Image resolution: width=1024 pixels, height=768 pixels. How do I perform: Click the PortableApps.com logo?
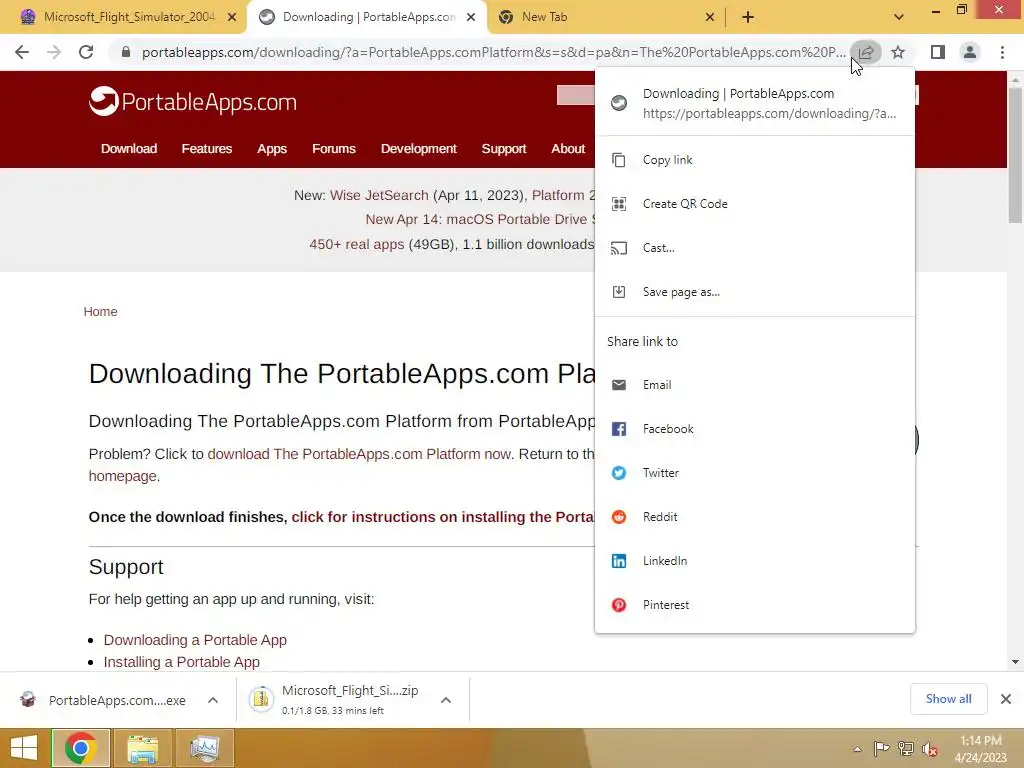[x=193, y=101]
